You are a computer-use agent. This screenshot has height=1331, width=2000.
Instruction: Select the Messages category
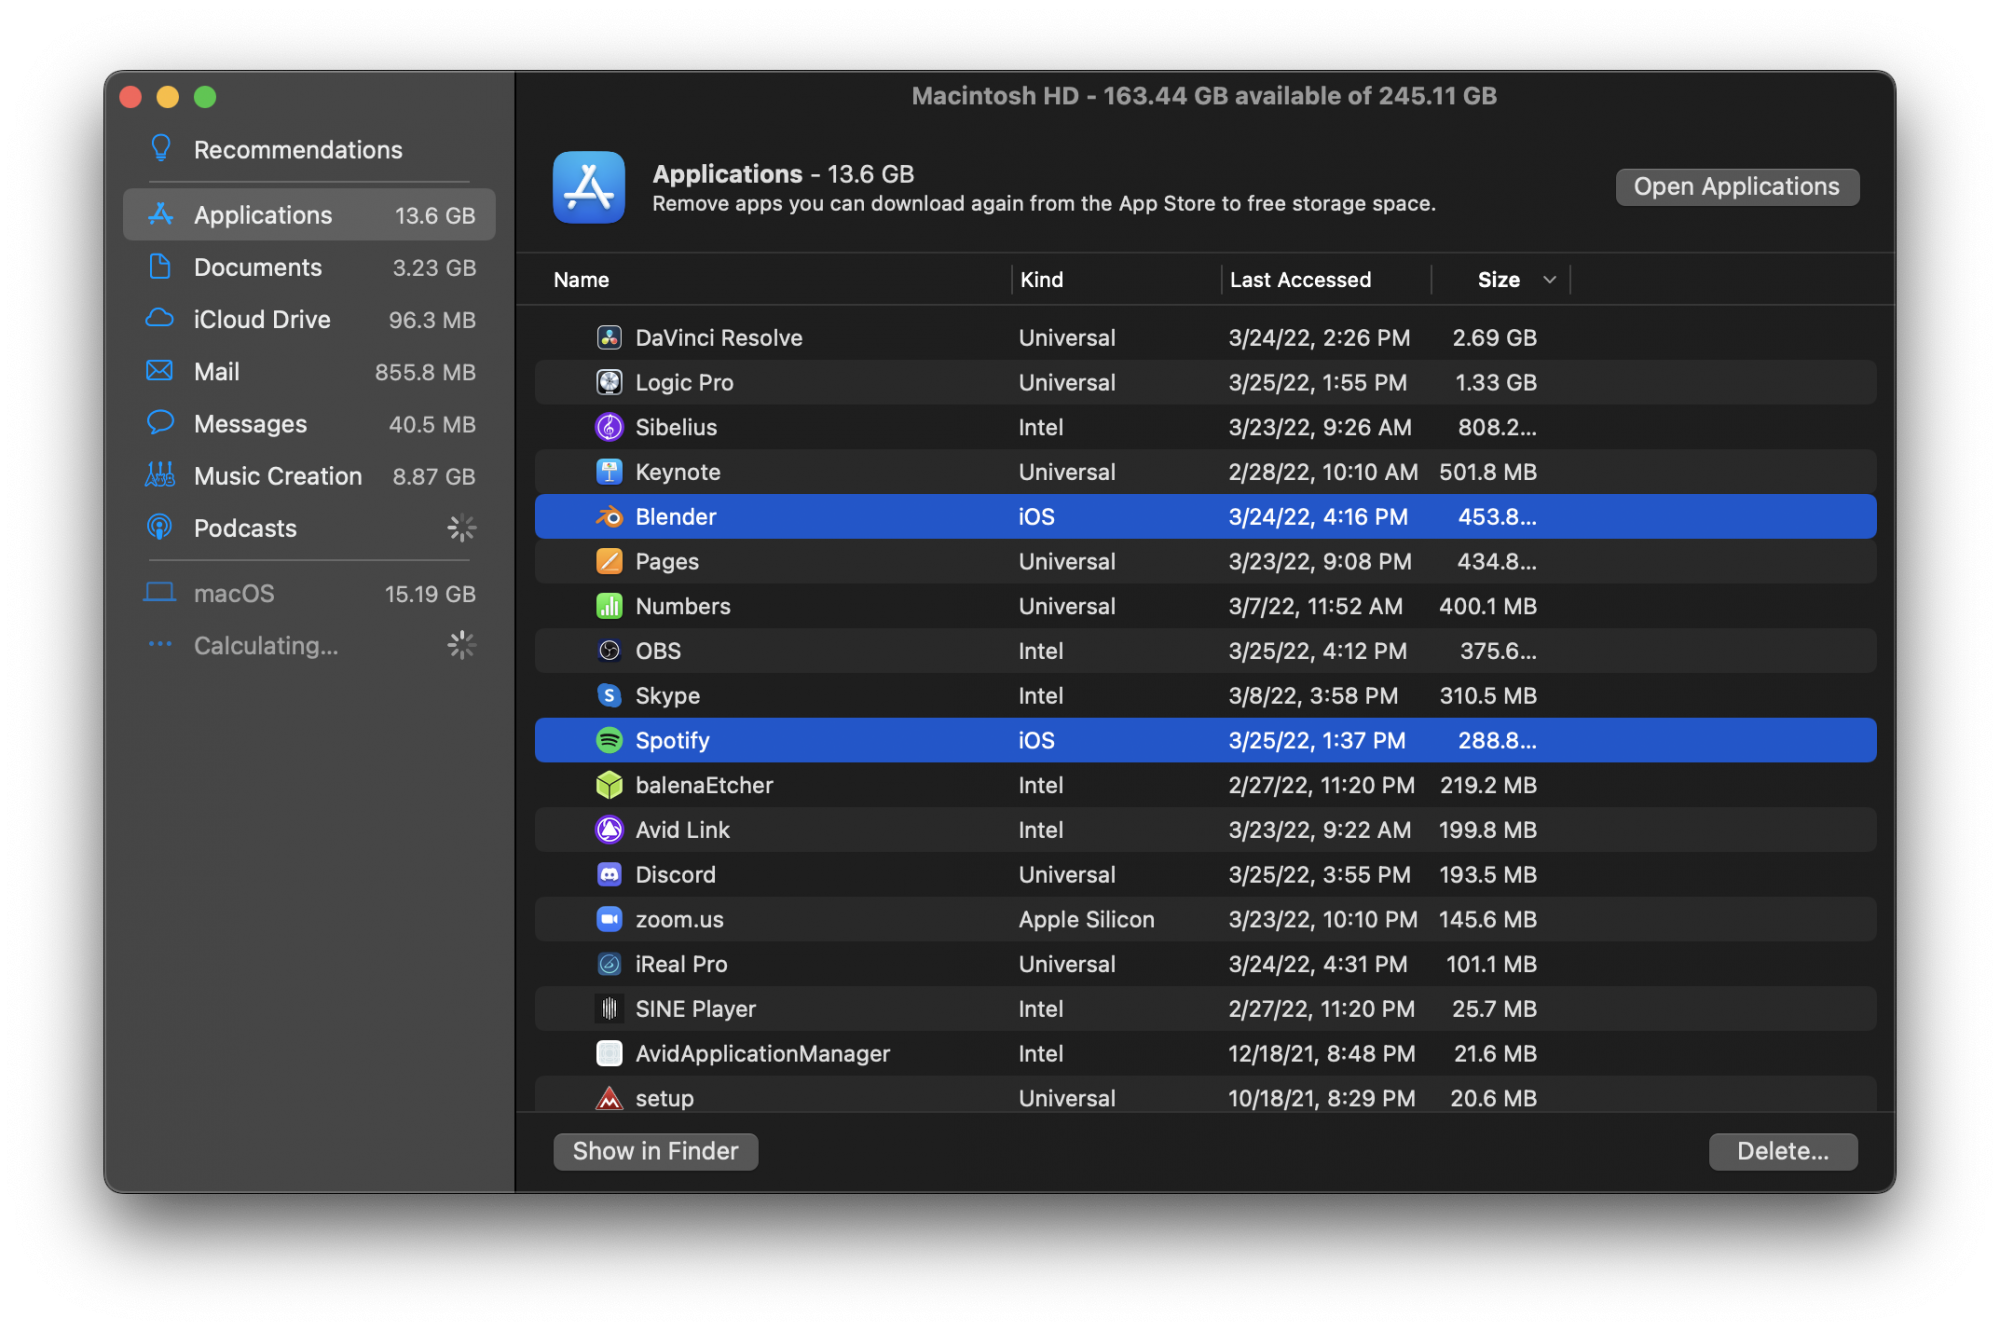tap(309, 423)
